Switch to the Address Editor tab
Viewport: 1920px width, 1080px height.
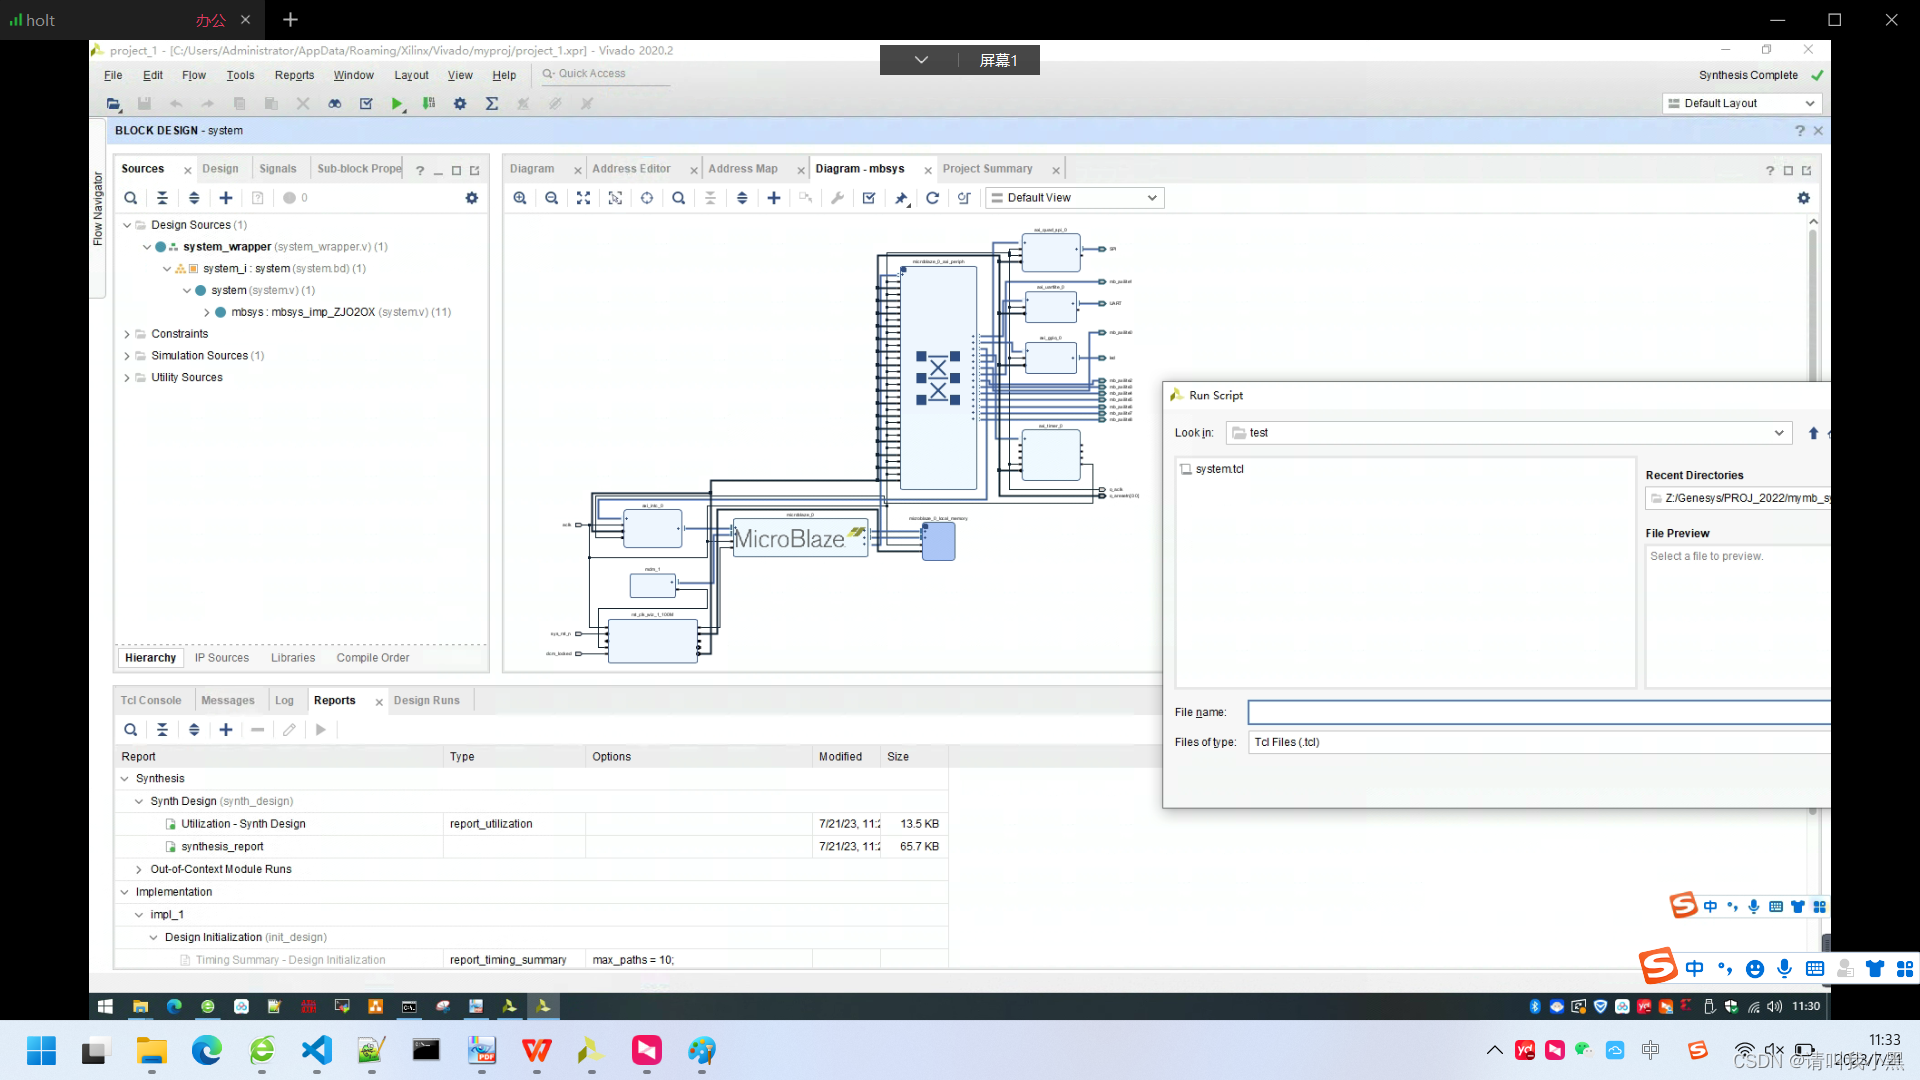pos(631,169)
